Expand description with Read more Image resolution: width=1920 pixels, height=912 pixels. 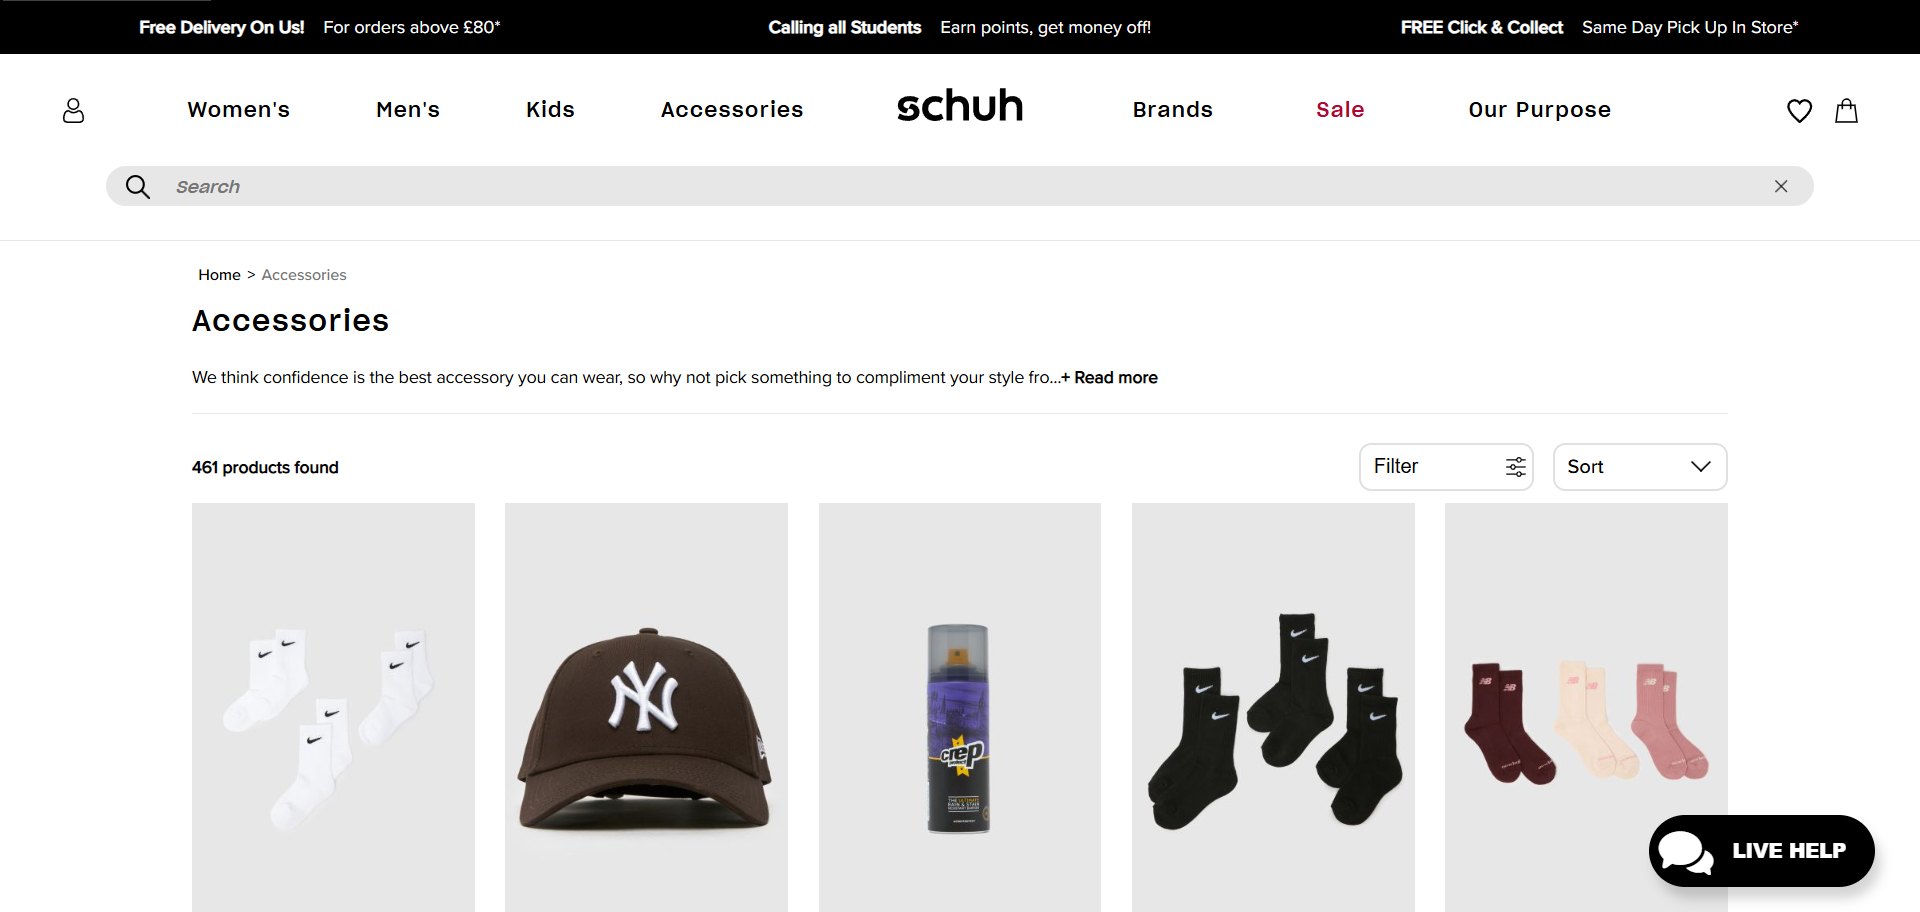1109,377
